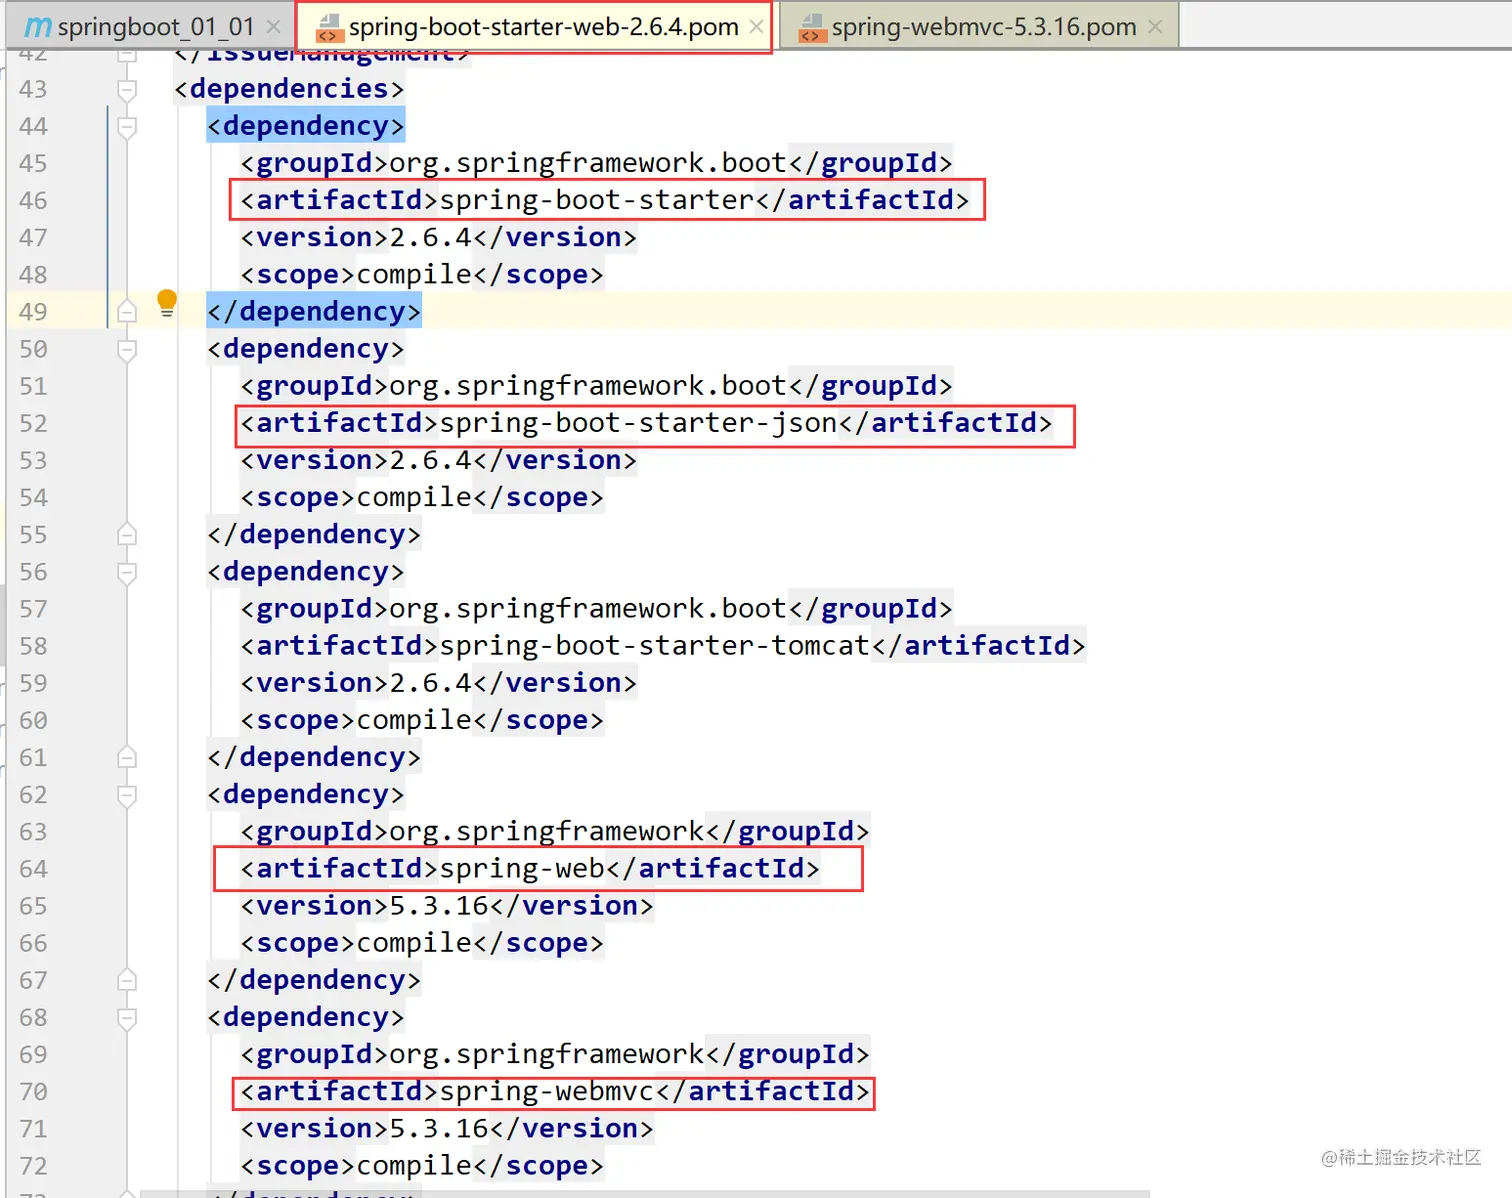Toggle the fold end marker at line 55
Screen dimensions: 1512x1198
127,534
